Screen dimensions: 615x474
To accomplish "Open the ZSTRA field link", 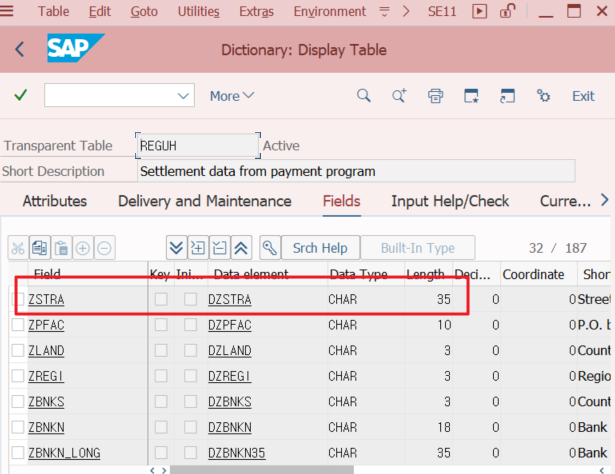I will [x=46, y=300].
